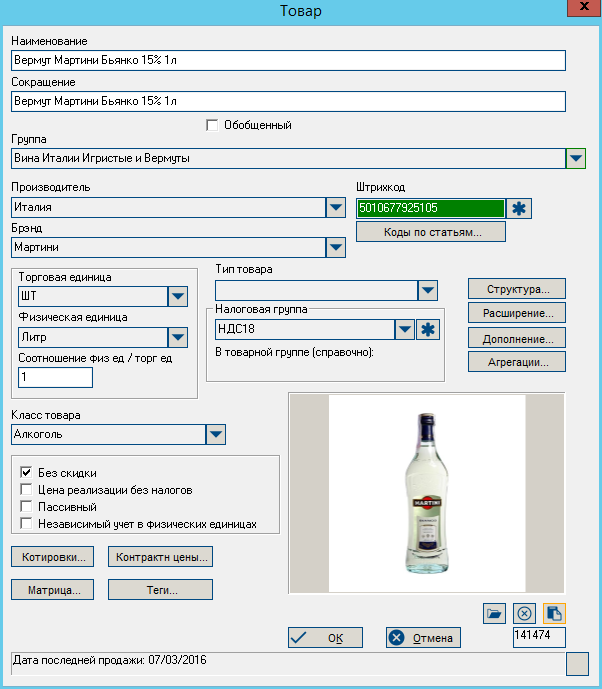This screenshot has width=602, height=689.
Task: Expand the Тип товара dropdown
Action: pyautogui.click(x=428, y=290)
